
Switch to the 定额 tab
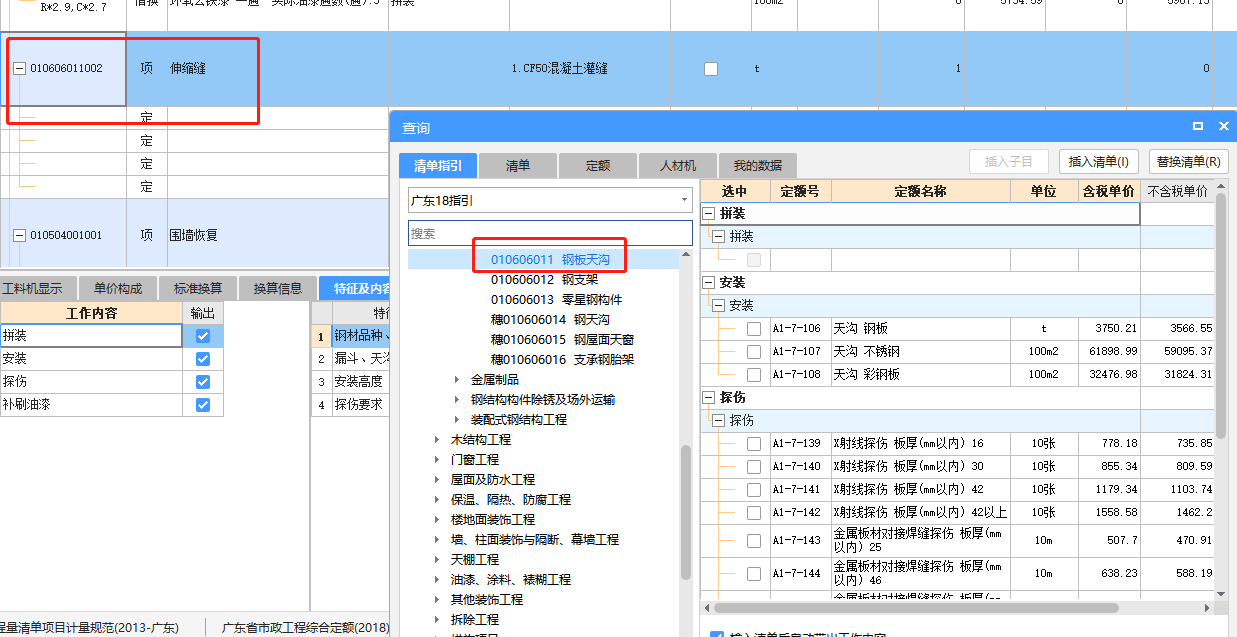click(598, 166)
